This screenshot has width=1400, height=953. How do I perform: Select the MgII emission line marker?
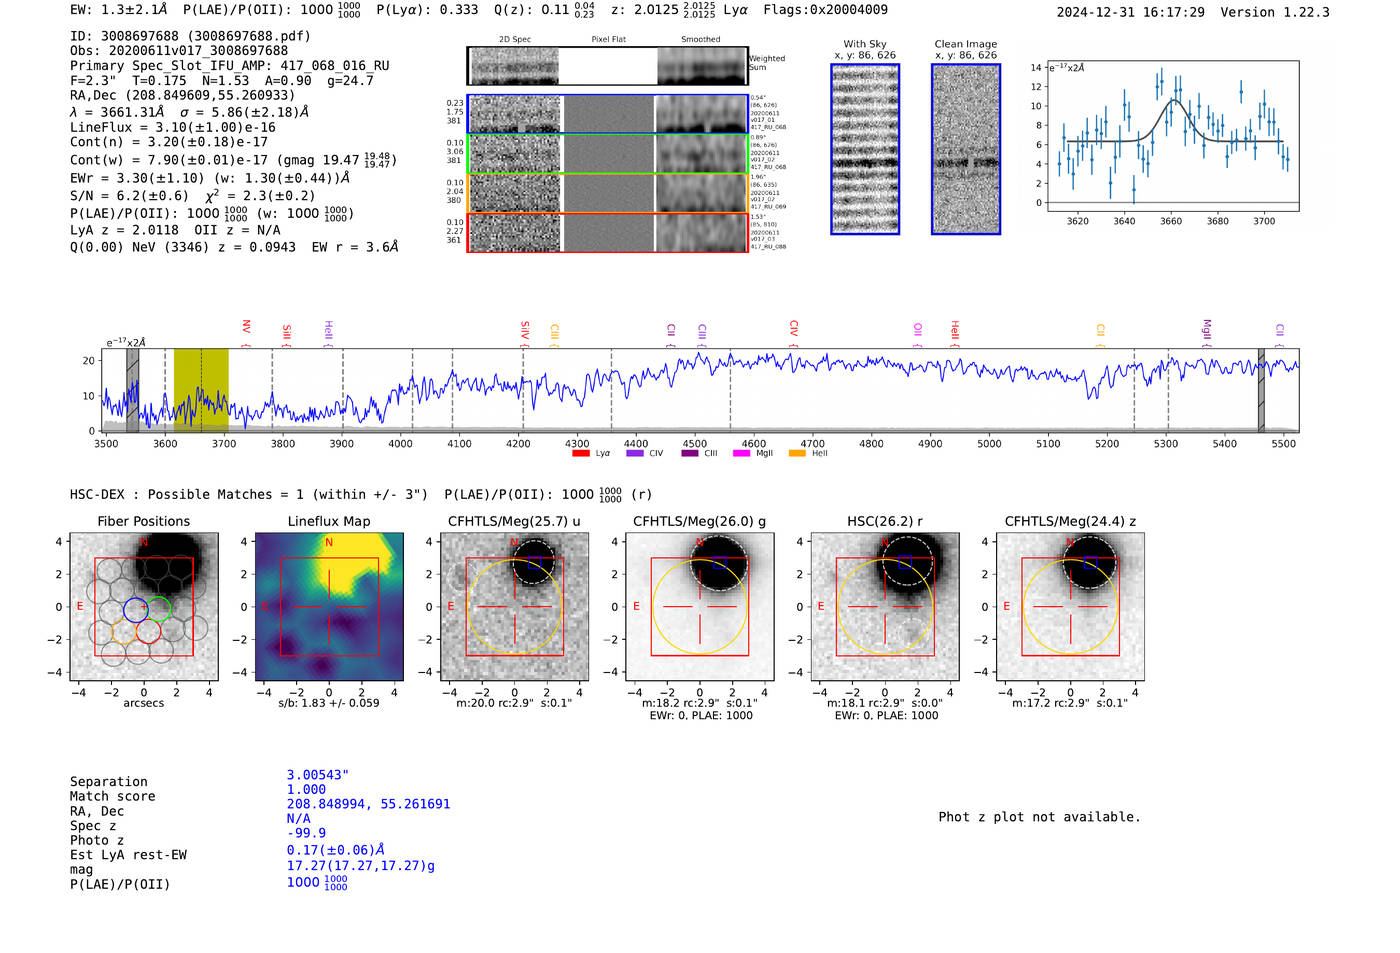coord(1206,331)
